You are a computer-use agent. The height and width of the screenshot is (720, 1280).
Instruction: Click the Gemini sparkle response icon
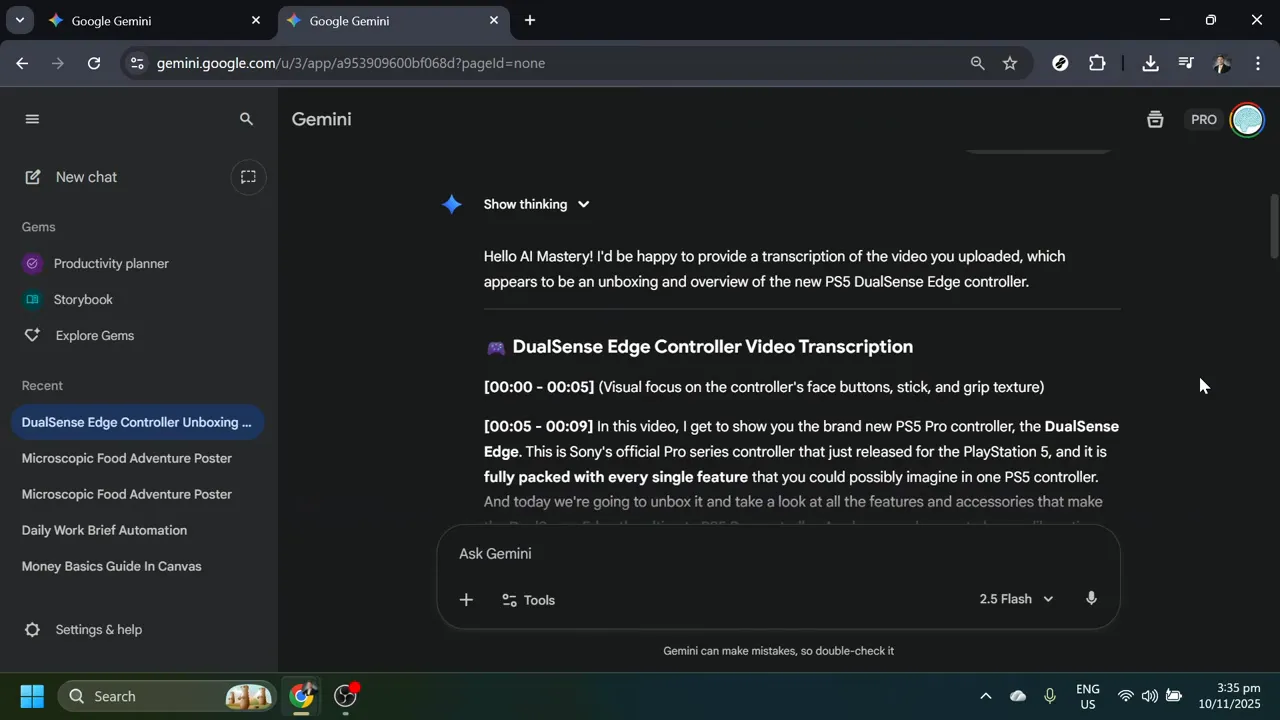(452, 204)
